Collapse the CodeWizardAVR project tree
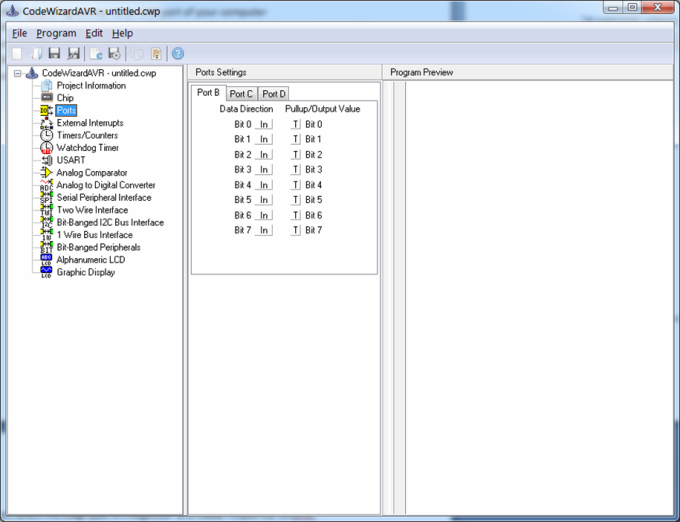The image size is (680, 522). (x=17, y=73)
